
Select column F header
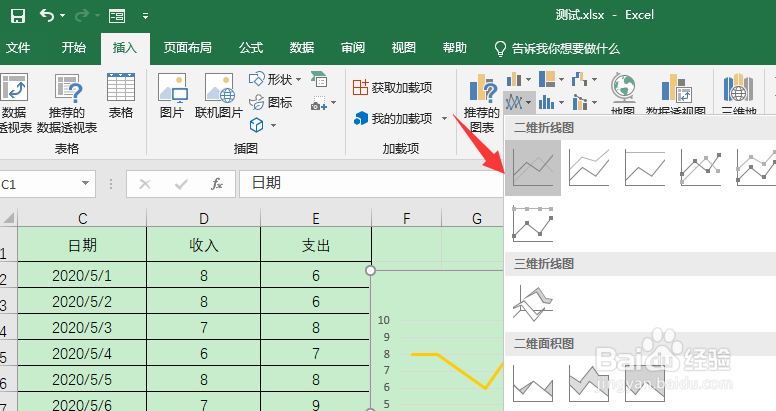(406, 218)
